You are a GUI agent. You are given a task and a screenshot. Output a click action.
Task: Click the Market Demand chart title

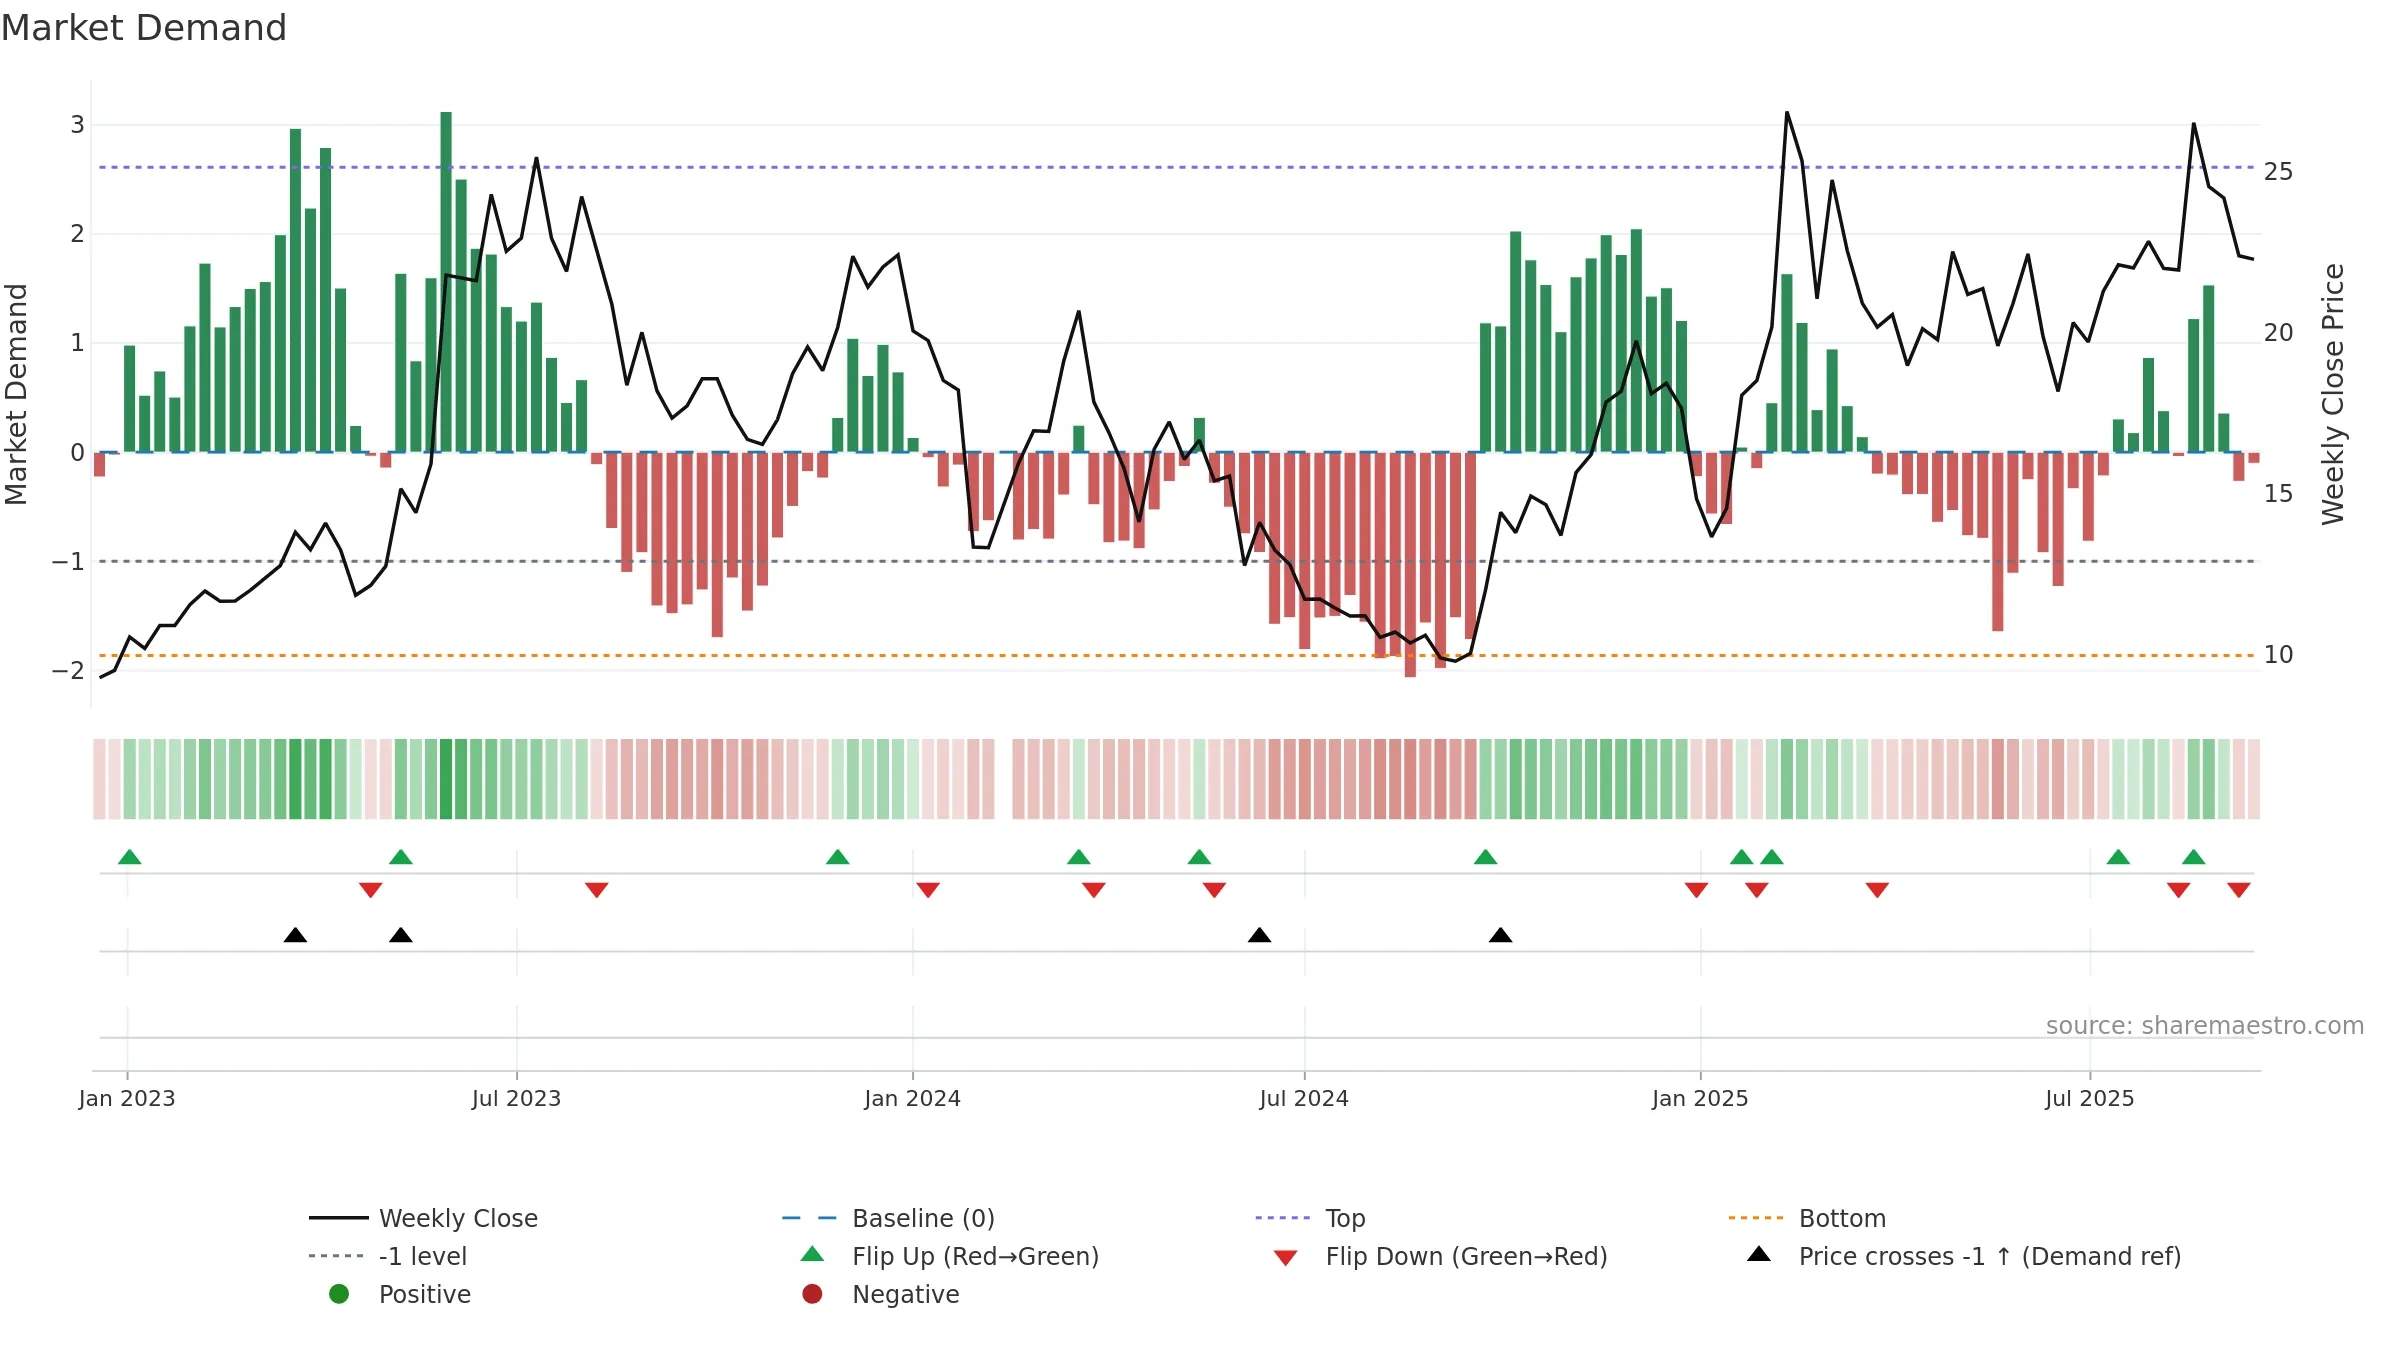tap(144, 28)
